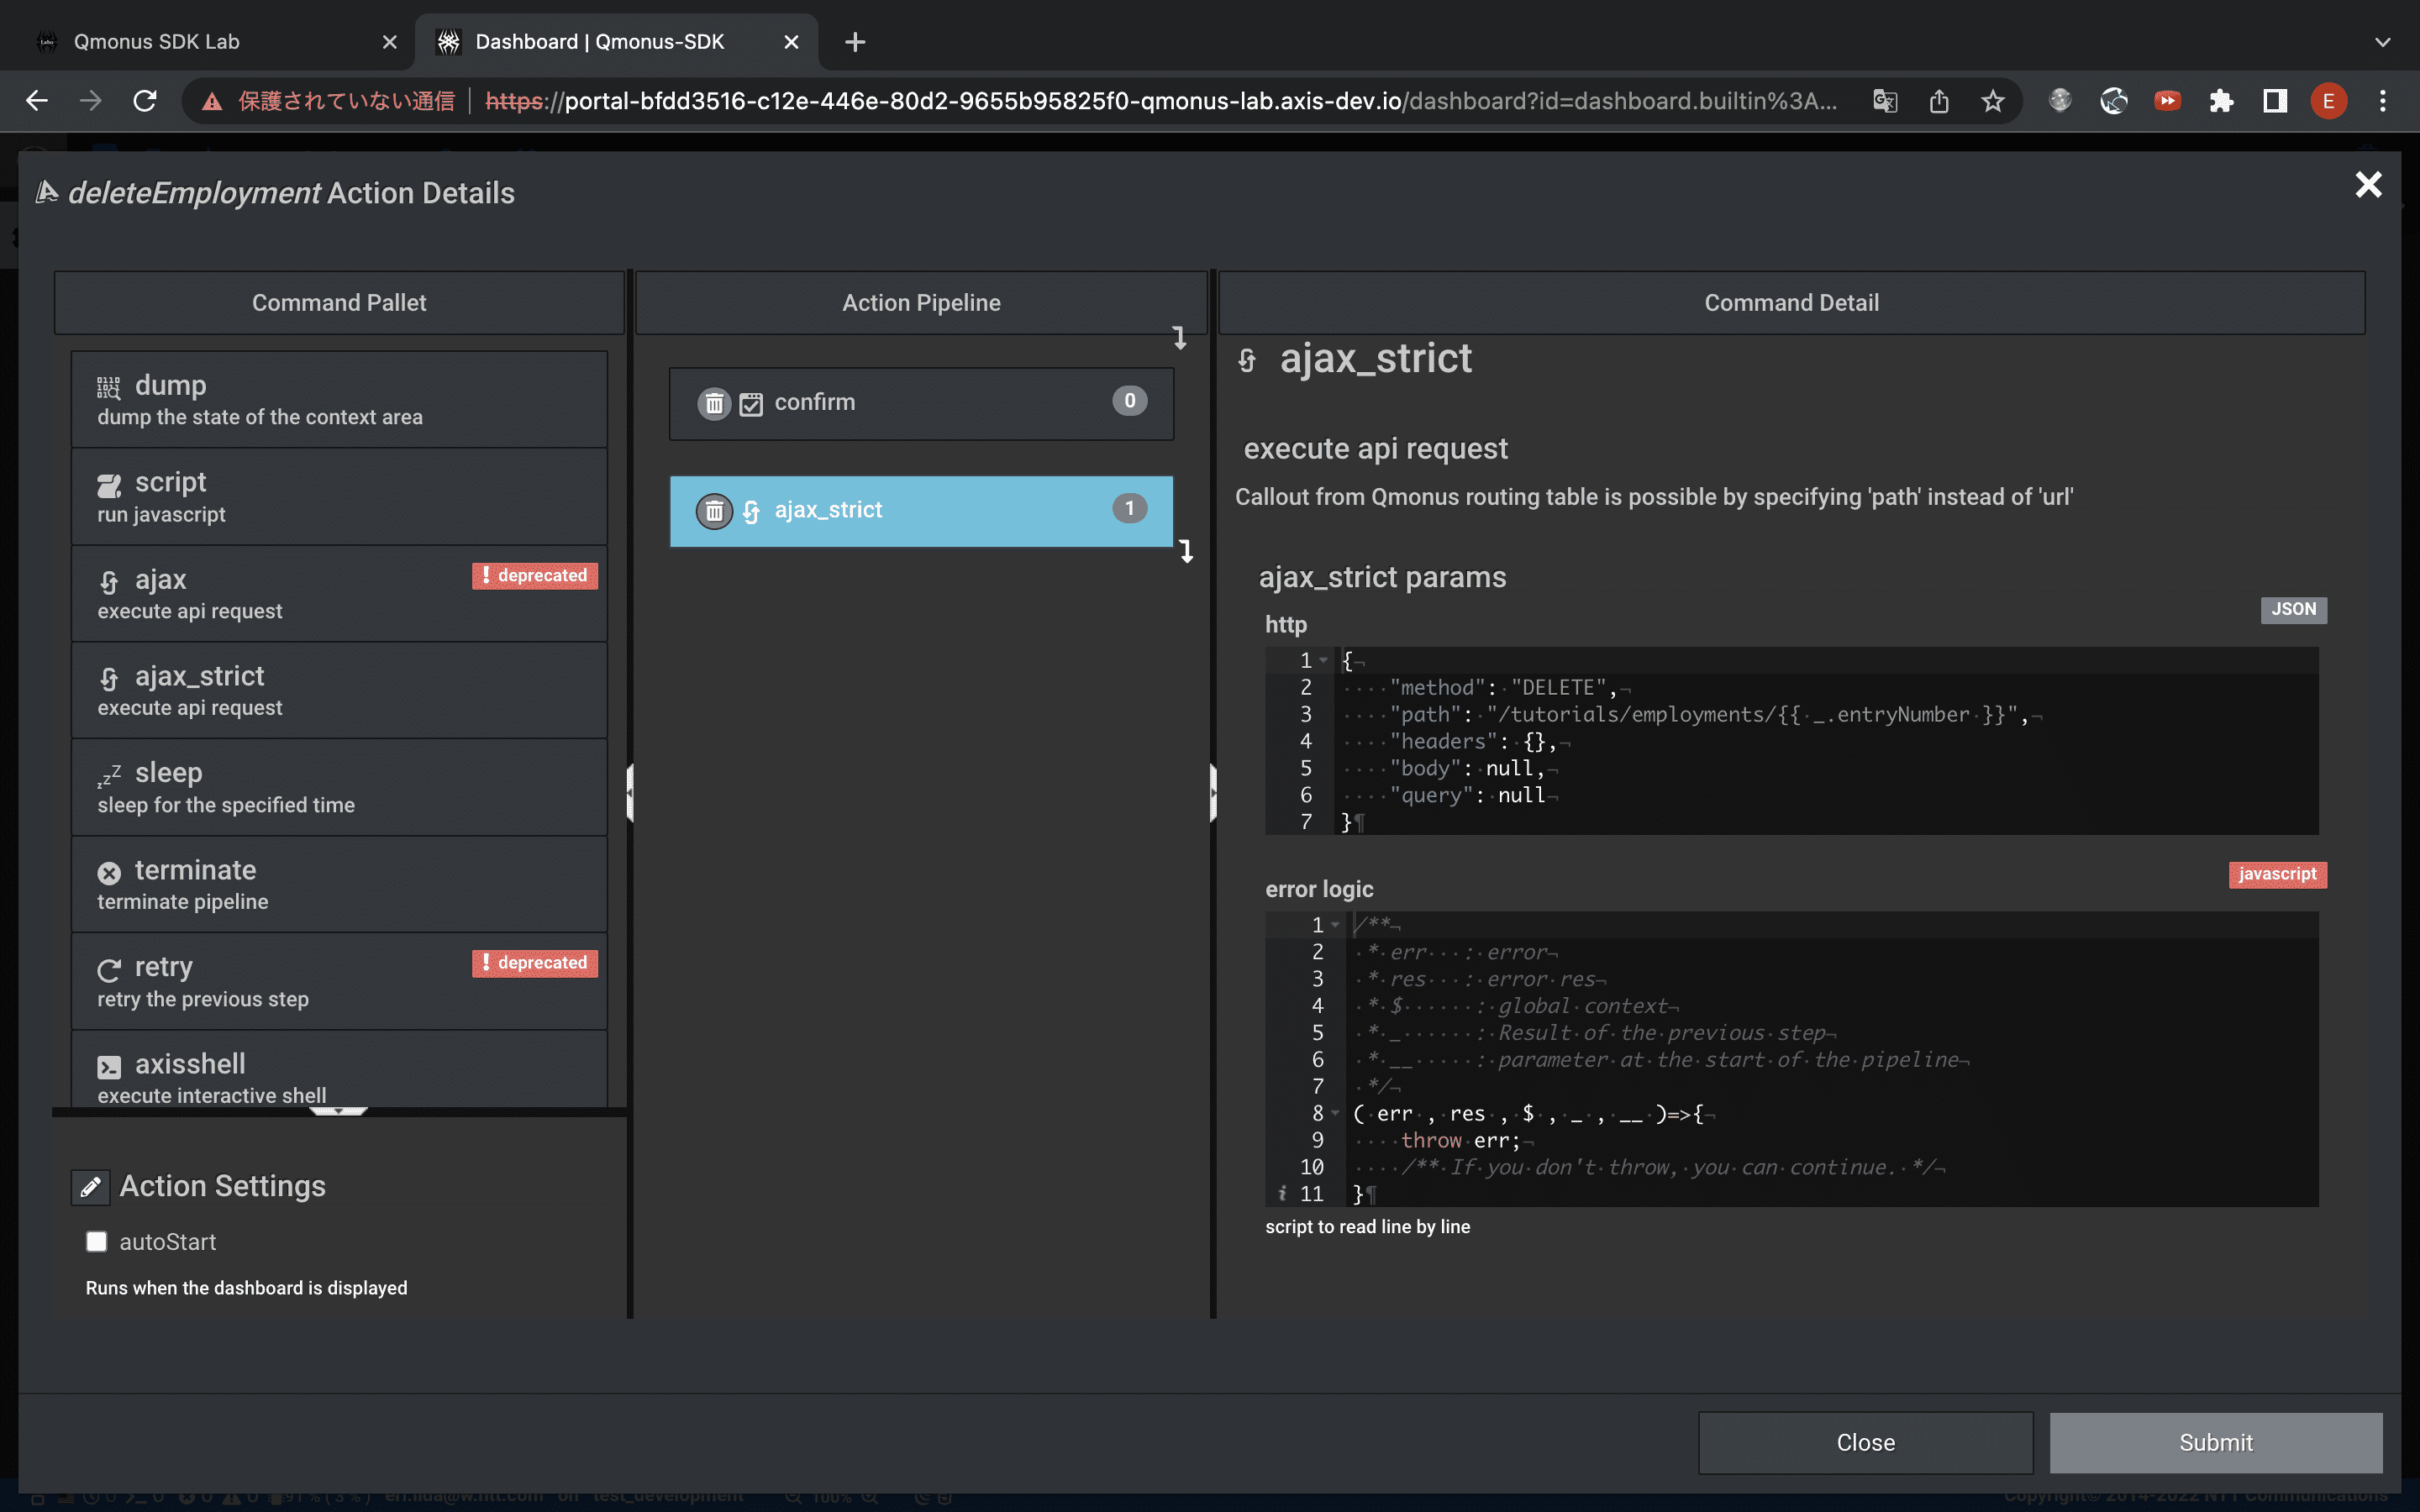Select the script command icon

click(x=109, y=485)
